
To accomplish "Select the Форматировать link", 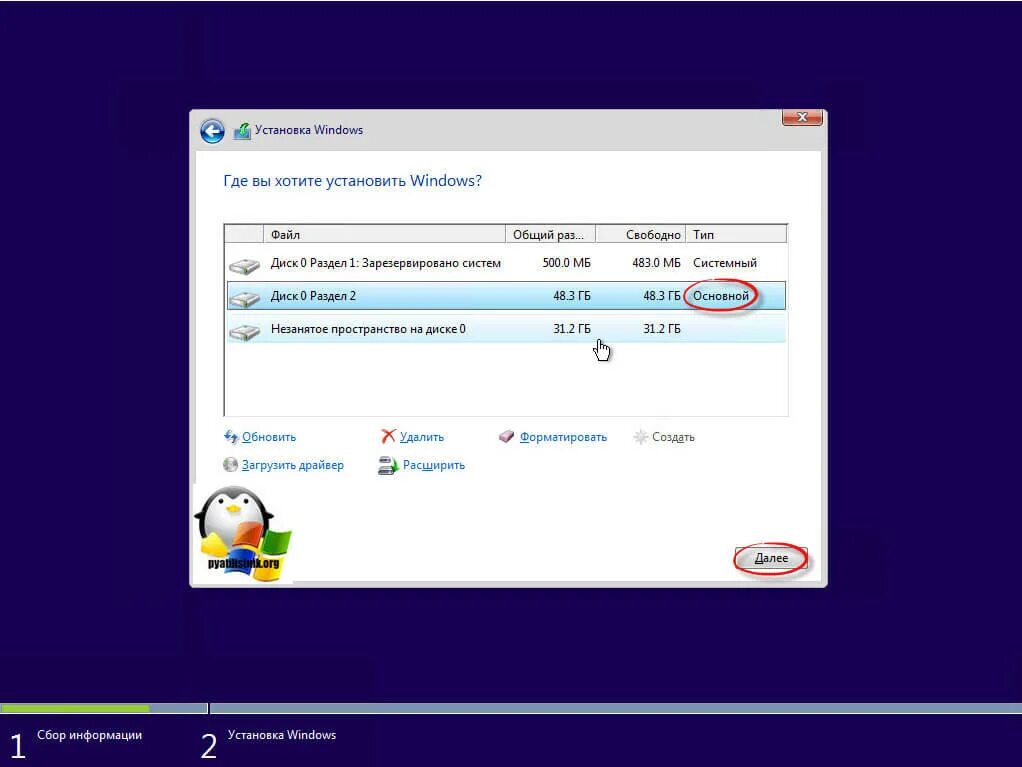I will tap(563, 437).
